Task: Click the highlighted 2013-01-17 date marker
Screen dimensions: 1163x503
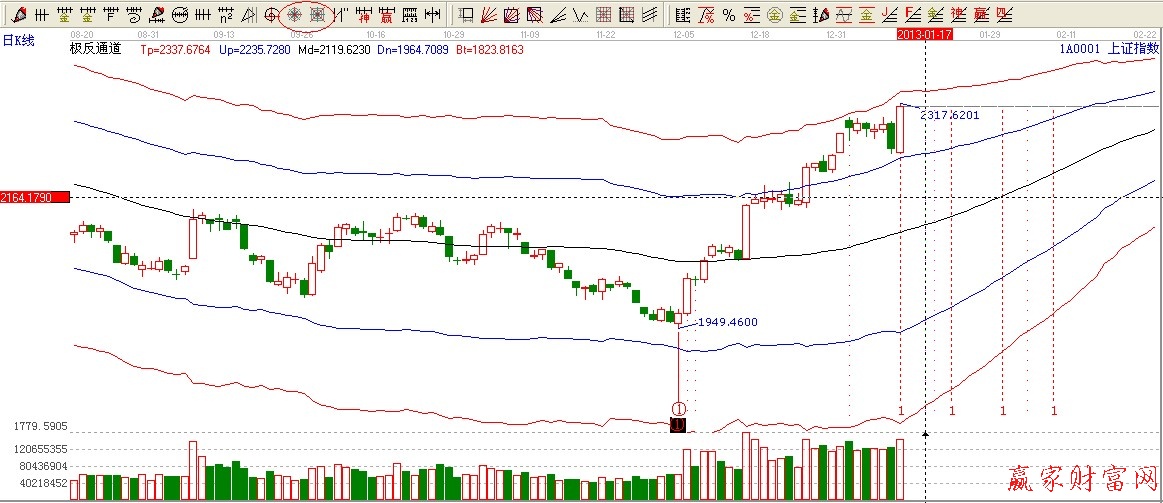Action: [x=924, y=34]
